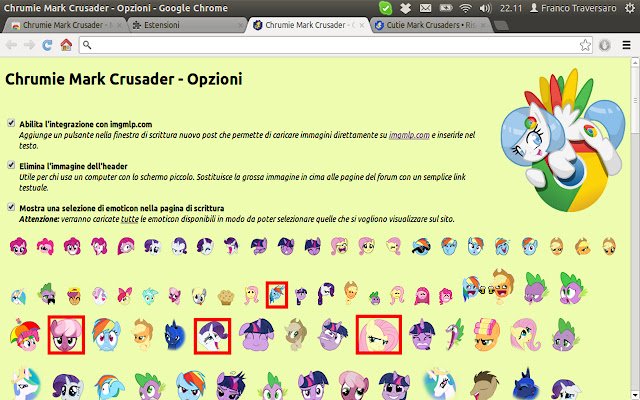Click the 22.11 clock

pyautogui.click(x=511, y=8)
